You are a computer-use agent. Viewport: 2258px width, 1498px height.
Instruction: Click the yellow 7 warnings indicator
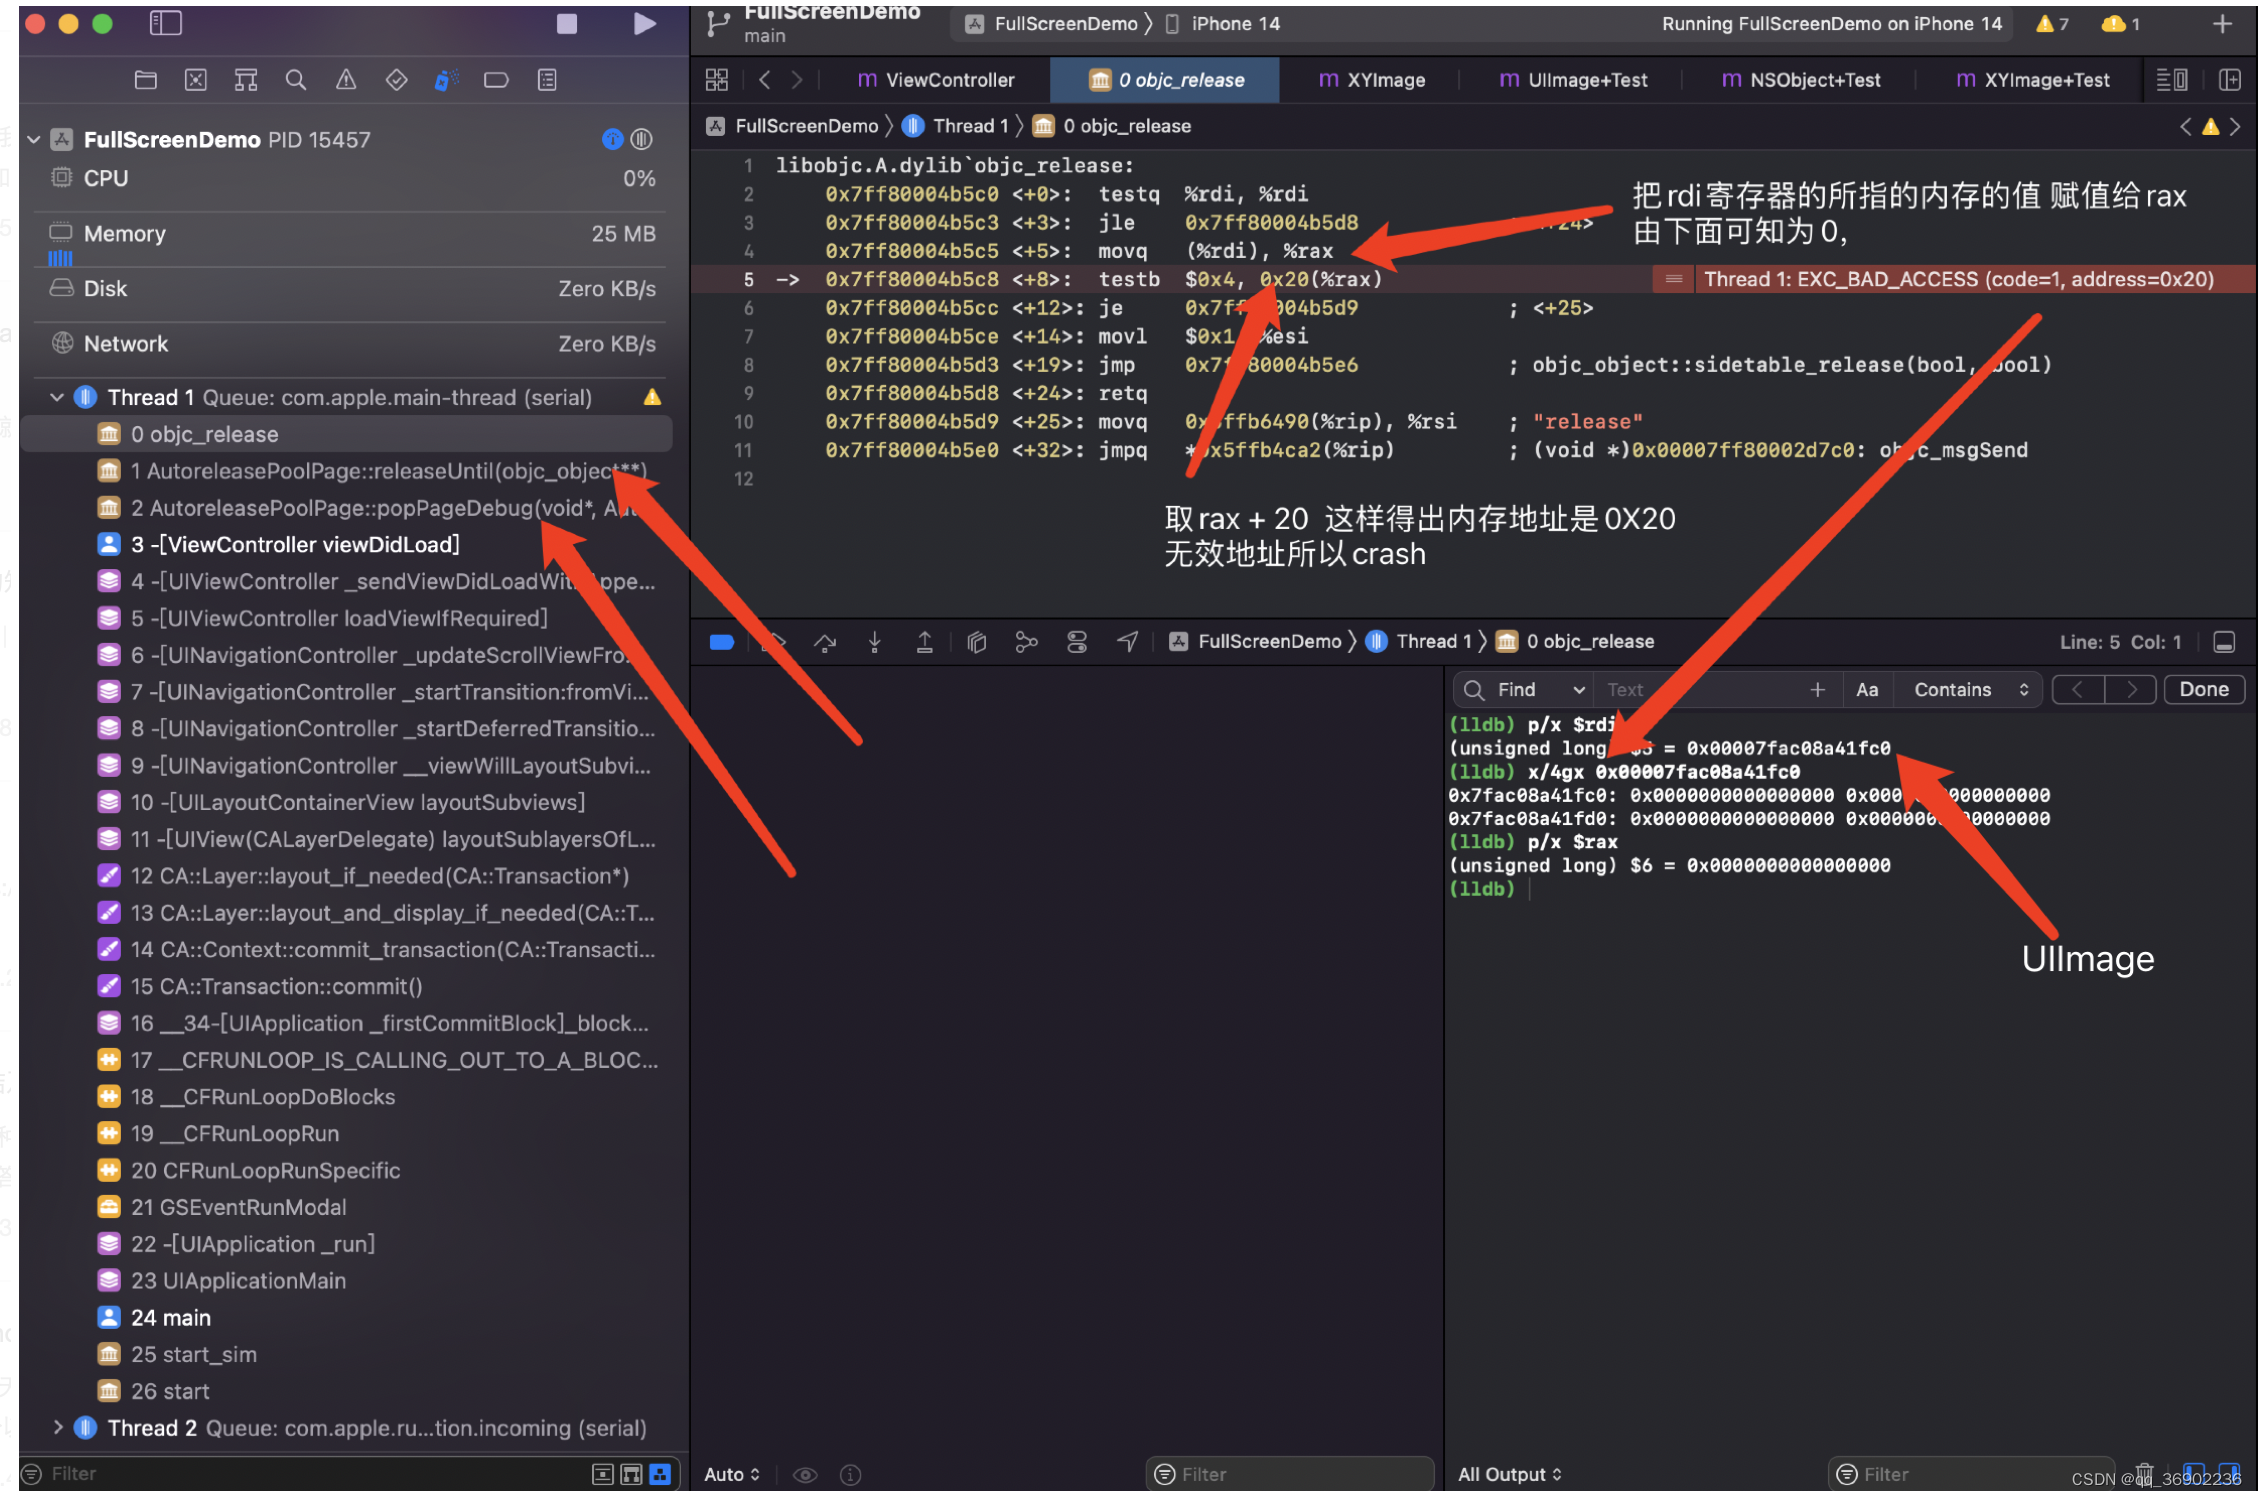pyautogui.click(x=2052, y=24)
